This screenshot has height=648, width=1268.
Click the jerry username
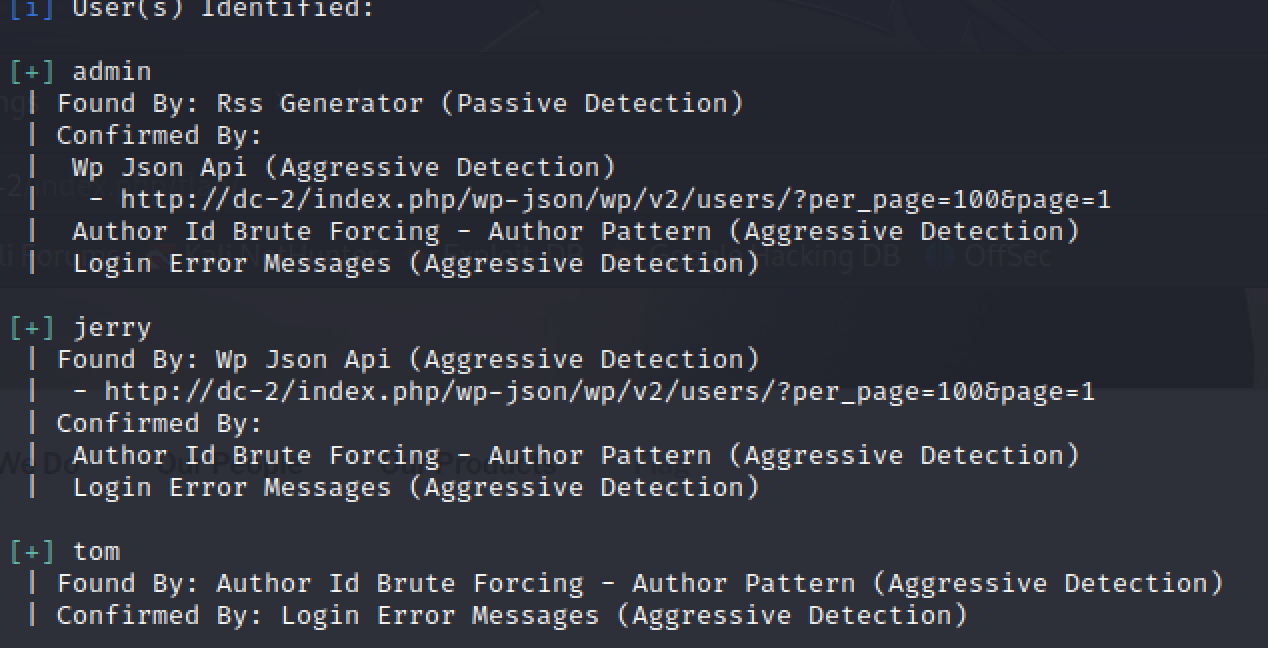(x=112, y=327)
